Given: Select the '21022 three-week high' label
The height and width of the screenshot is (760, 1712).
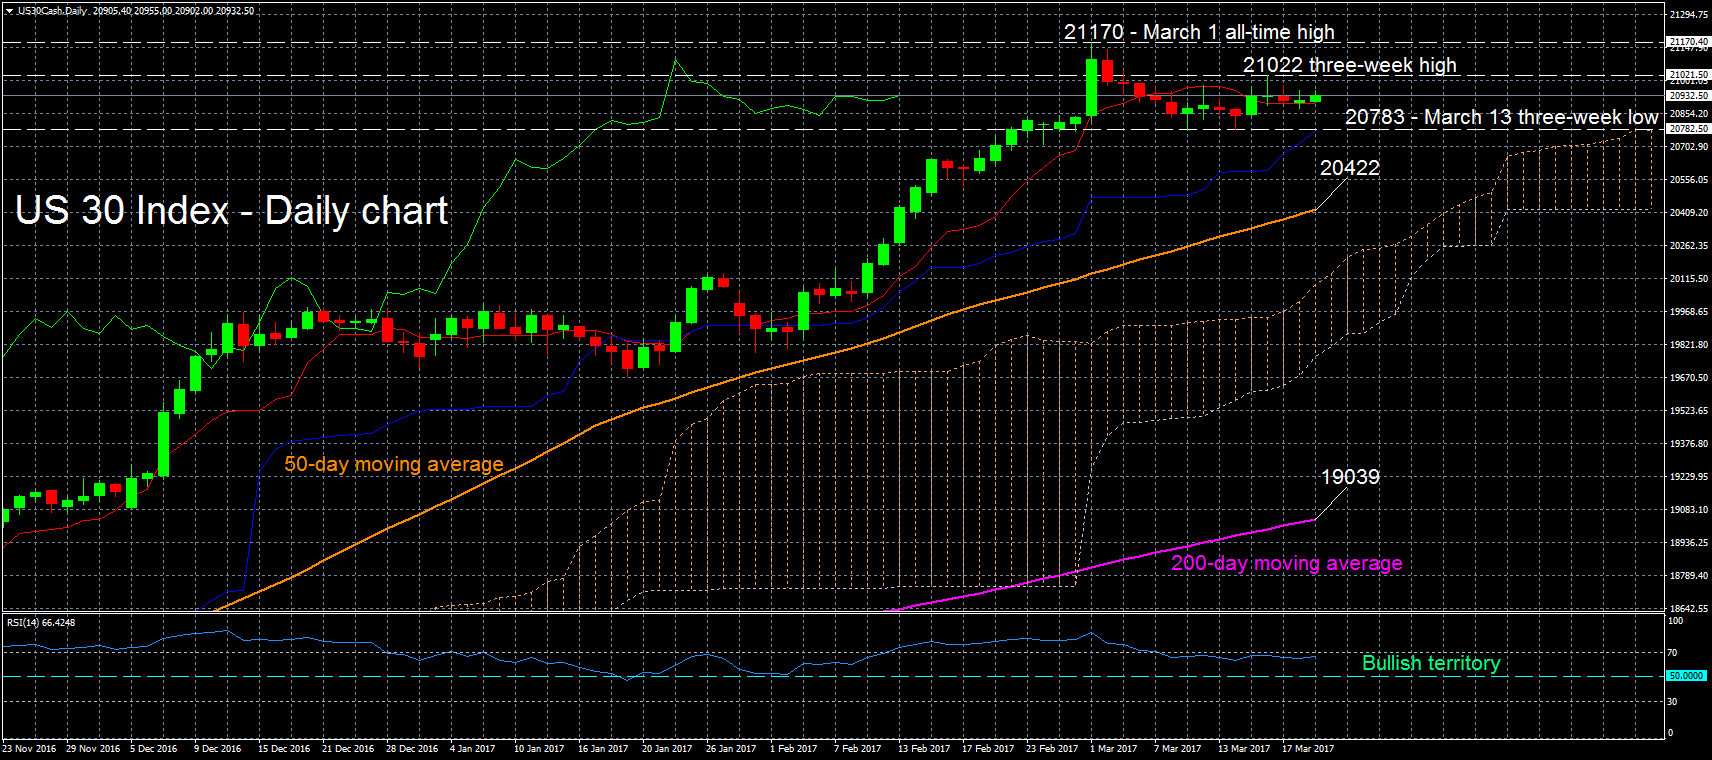Looking at the screenshot, I should (1350, 65).
